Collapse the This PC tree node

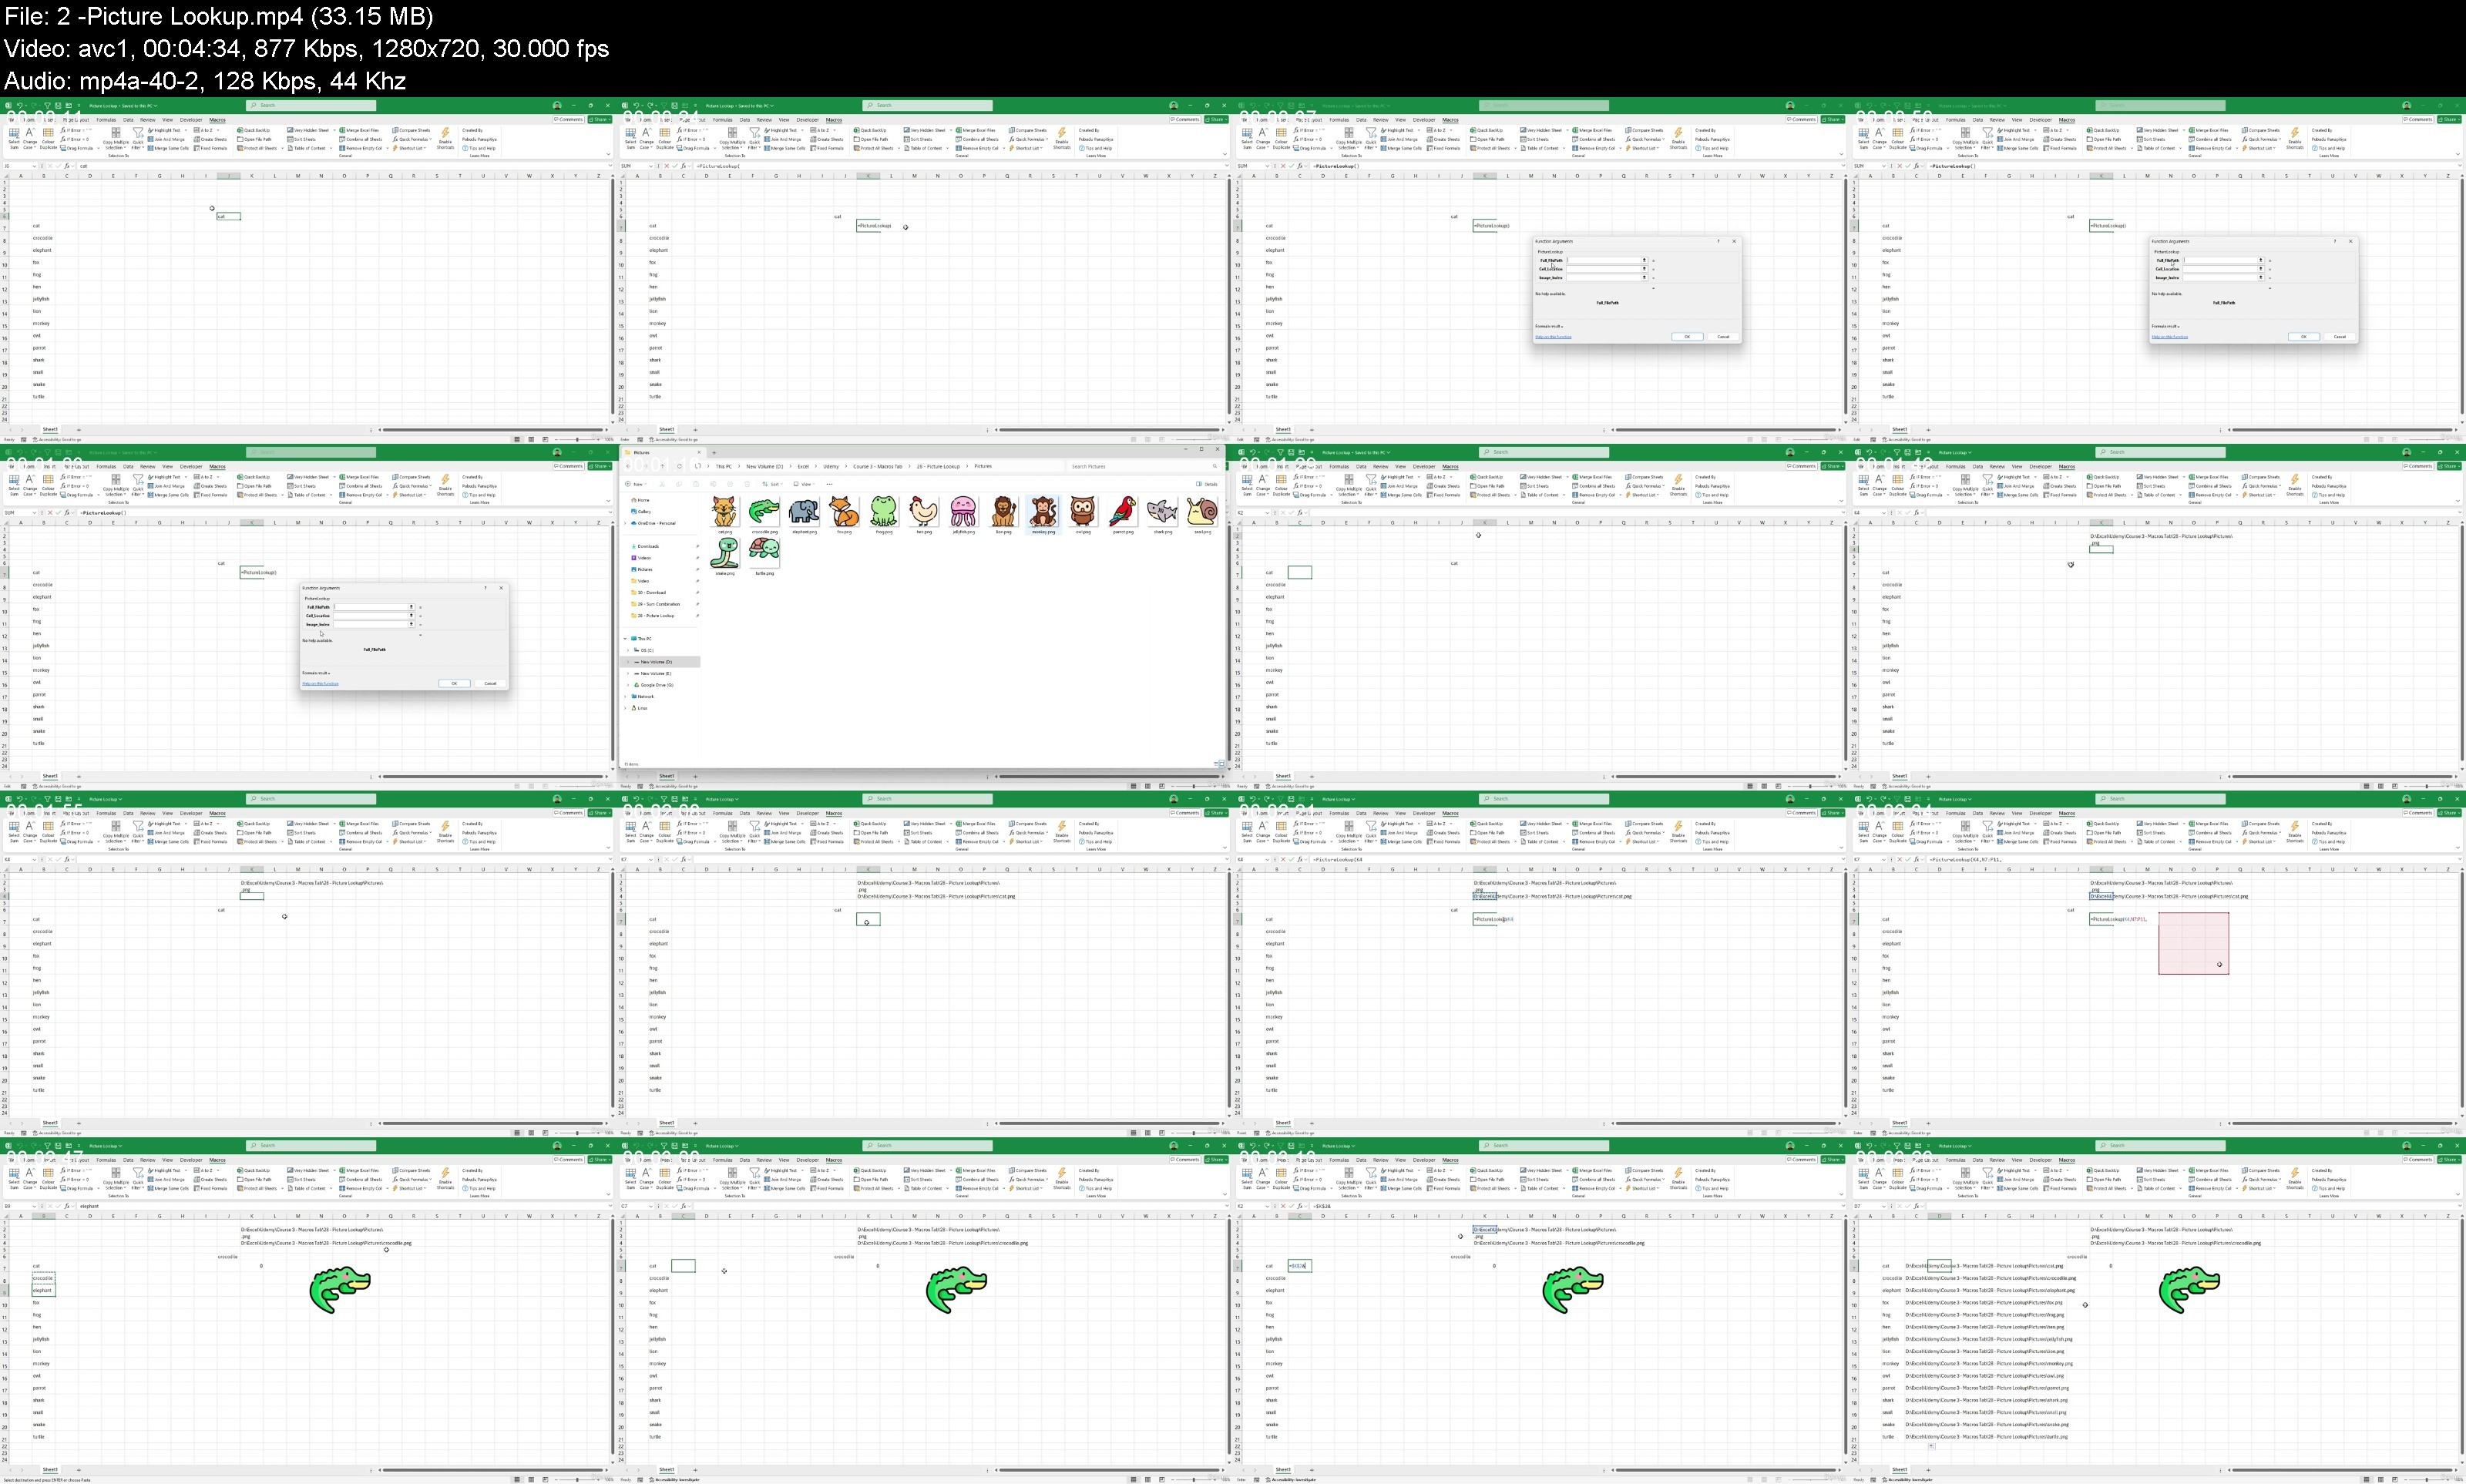(x=626, y=639)
